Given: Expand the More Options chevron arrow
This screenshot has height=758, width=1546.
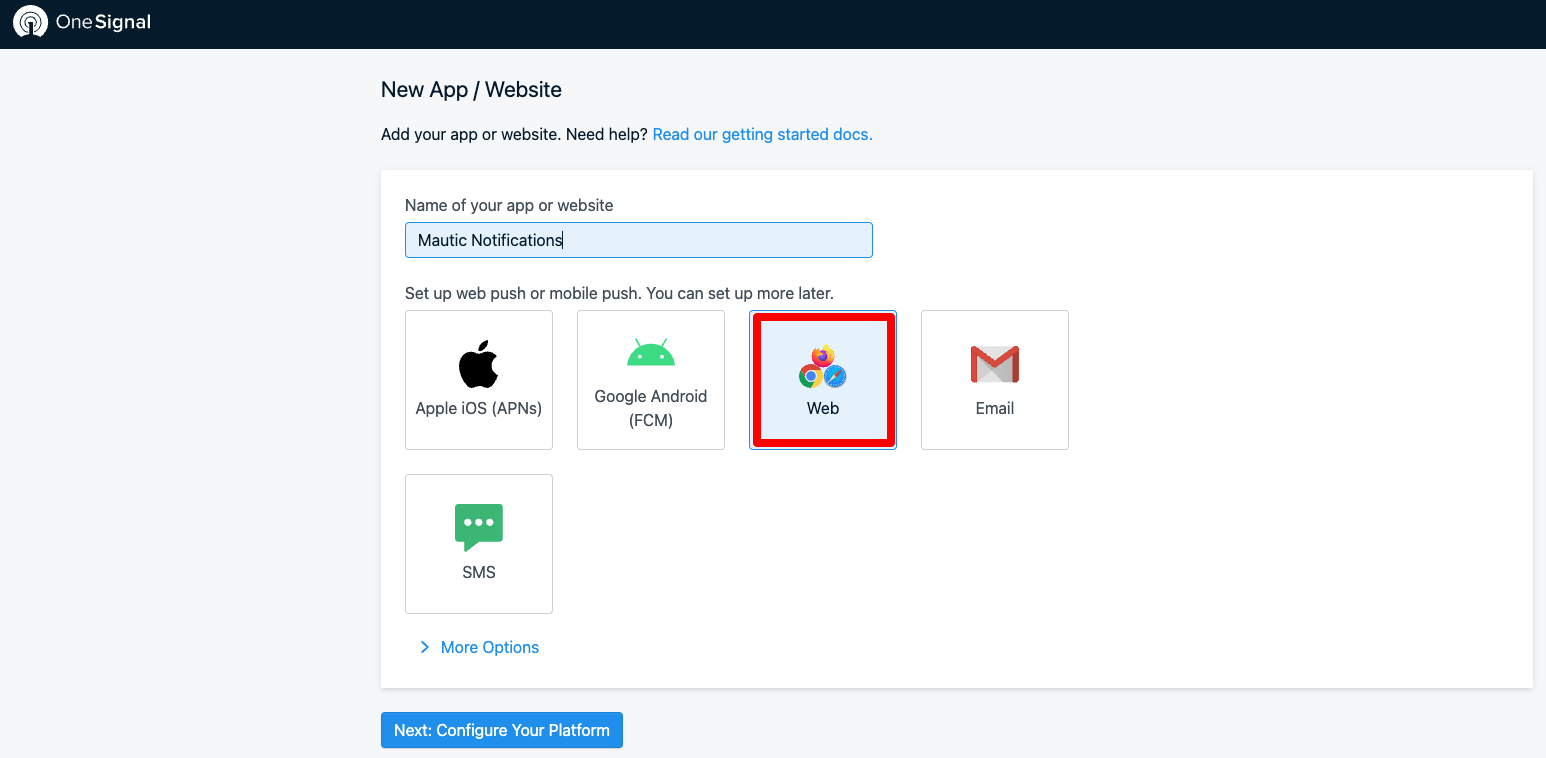Looking at the screenshot, I should [425, 647].
